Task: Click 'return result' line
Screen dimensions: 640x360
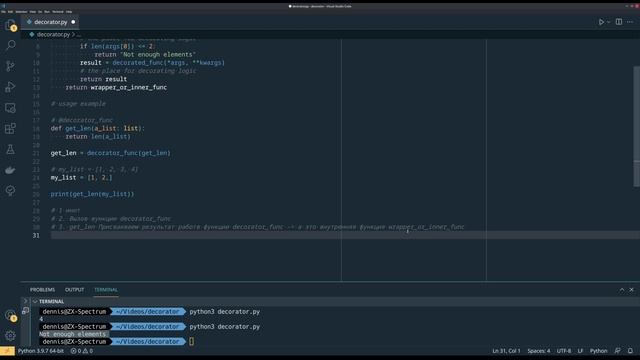Action: [103, 79]
